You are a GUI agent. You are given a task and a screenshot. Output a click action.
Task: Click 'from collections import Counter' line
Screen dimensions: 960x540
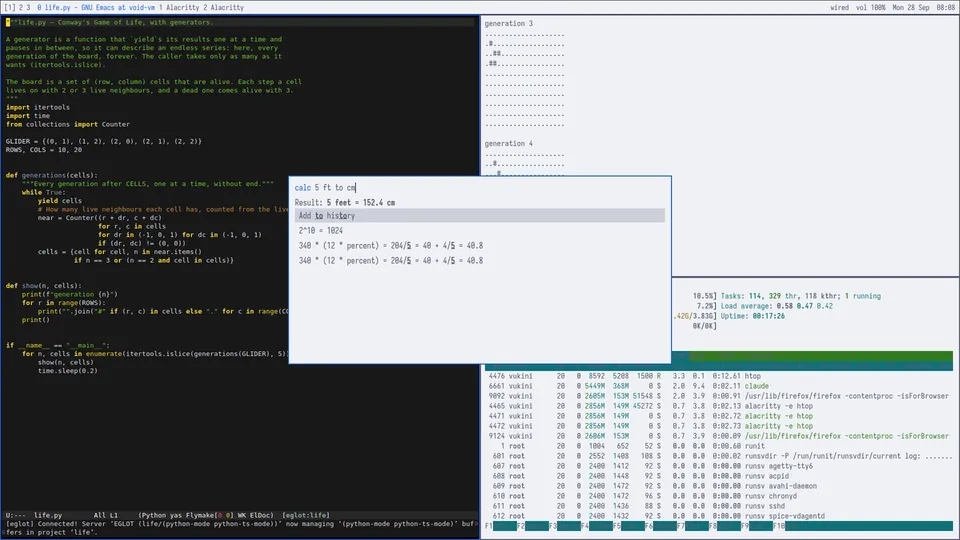pos(67,124)
